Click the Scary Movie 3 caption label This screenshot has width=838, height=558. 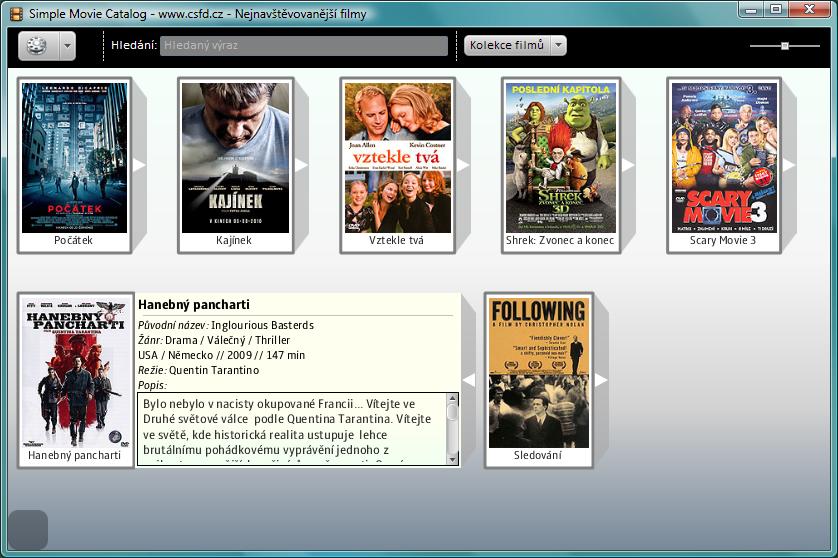[x=723, y=241]
